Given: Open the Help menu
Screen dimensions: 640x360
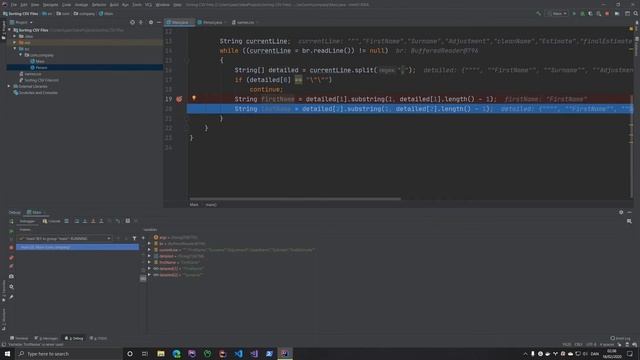Looking at the screenshot, I should (x=177, y=4).
